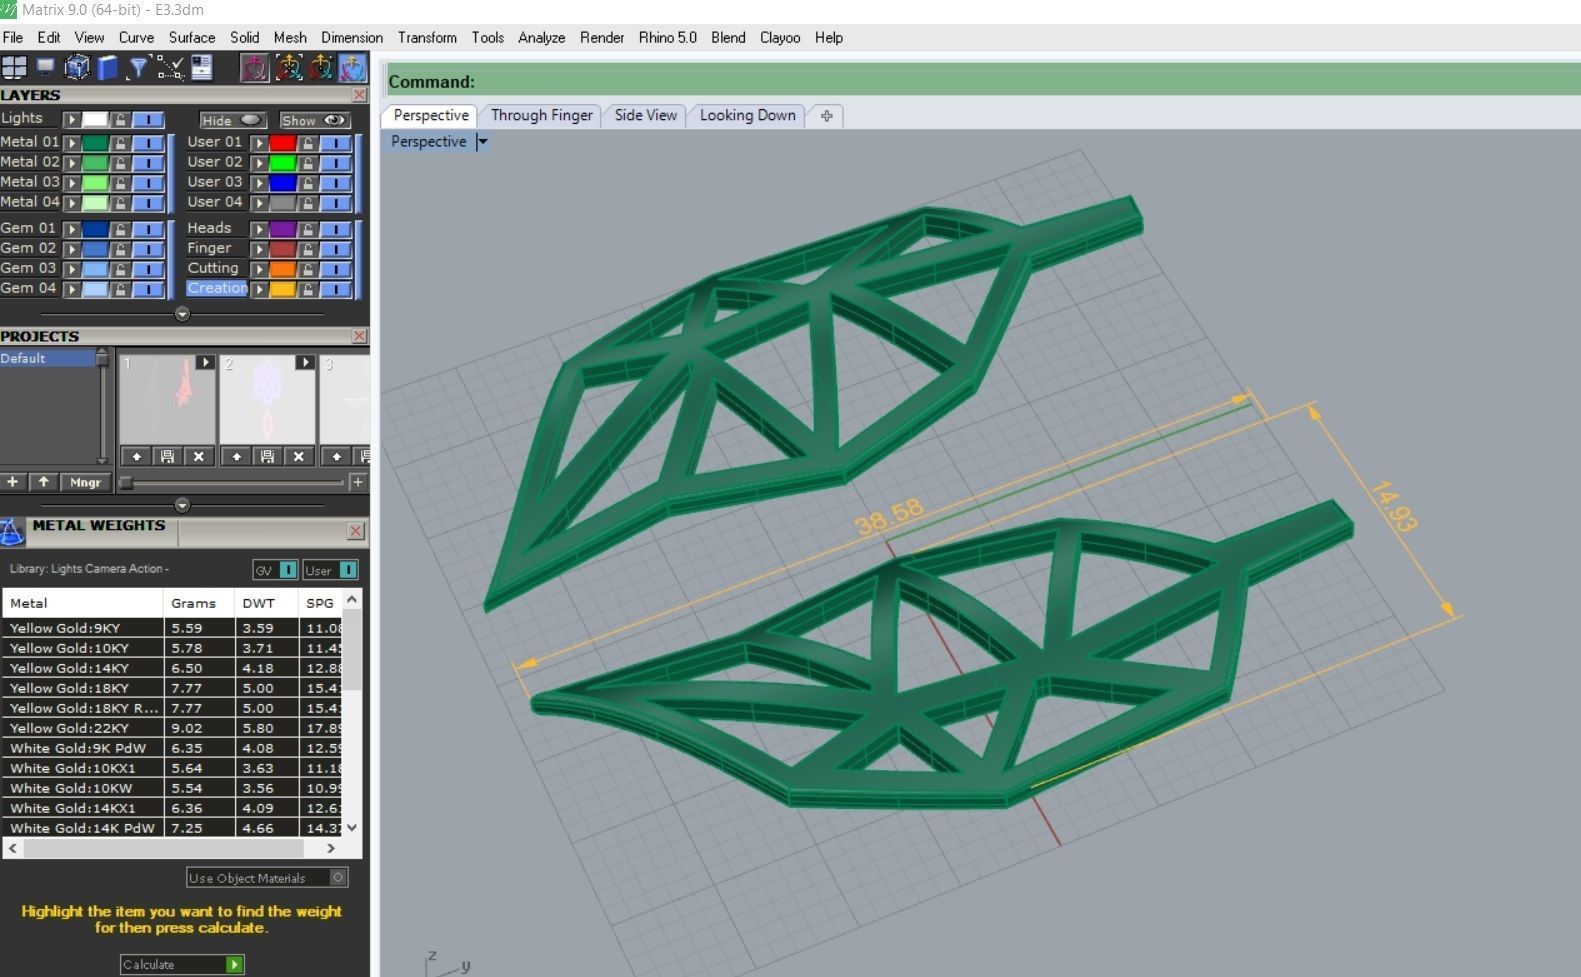The image size is (1581, 977).
Task: Lock the Metal 01 layer
Action: click(x=120, y=143)
